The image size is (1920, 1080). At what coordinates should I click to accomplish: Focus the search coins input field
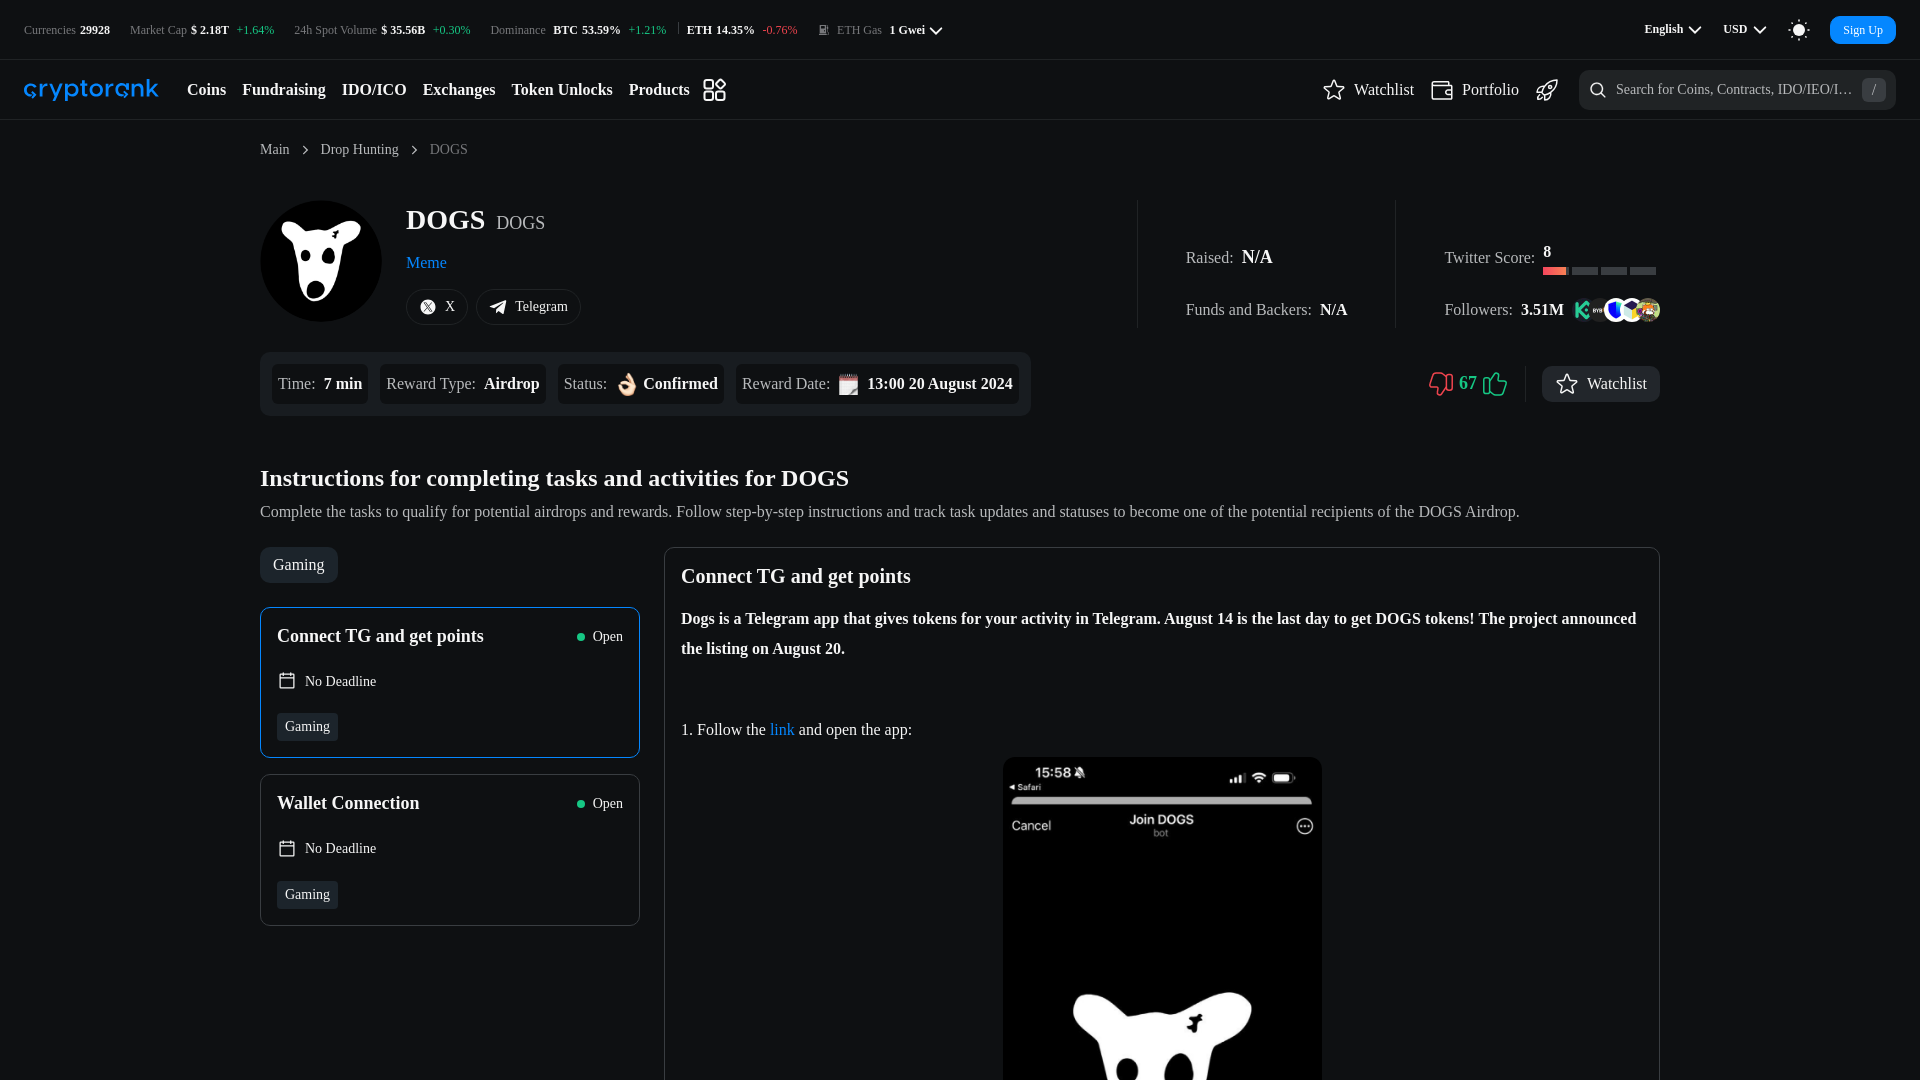[x=1735, y=90]
